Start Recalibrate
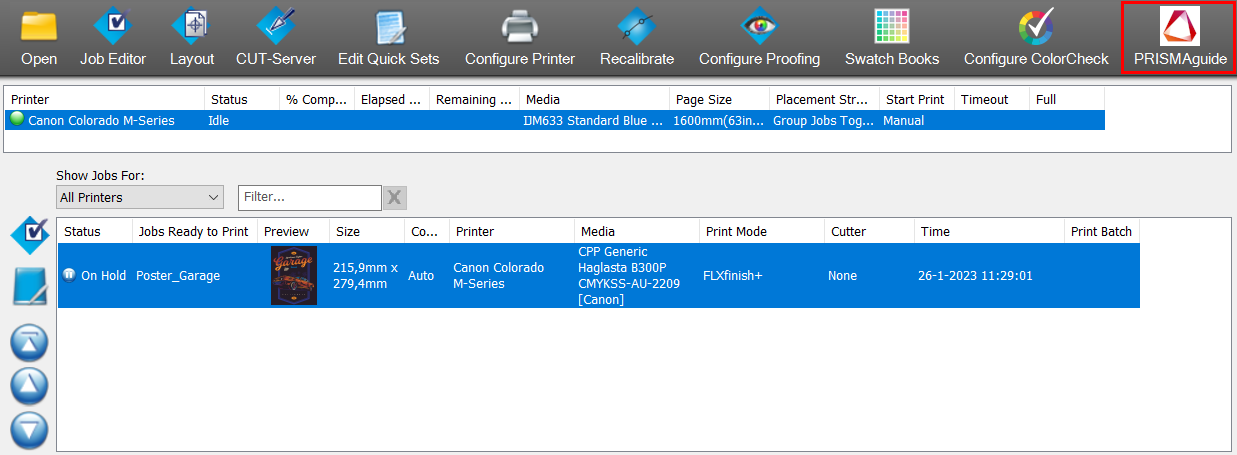 tap(636, 27)
